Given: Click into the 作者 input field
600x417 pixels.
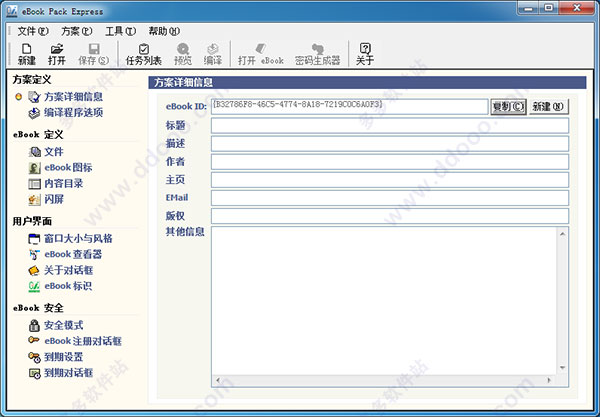Looking at the screenshot, I should pos(390,162).
